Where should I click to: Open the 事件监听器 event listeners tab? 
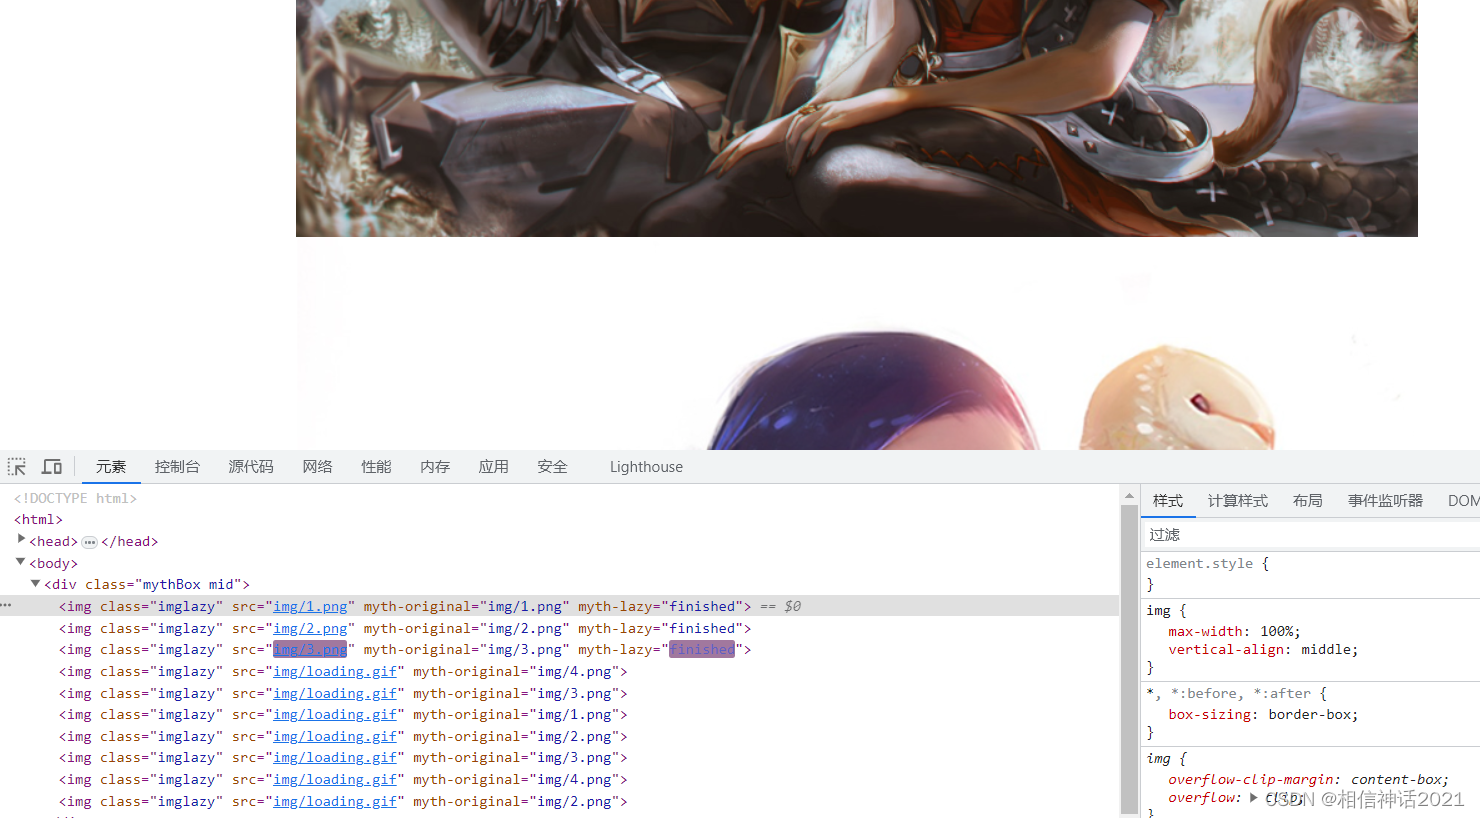coord(1385,501)
